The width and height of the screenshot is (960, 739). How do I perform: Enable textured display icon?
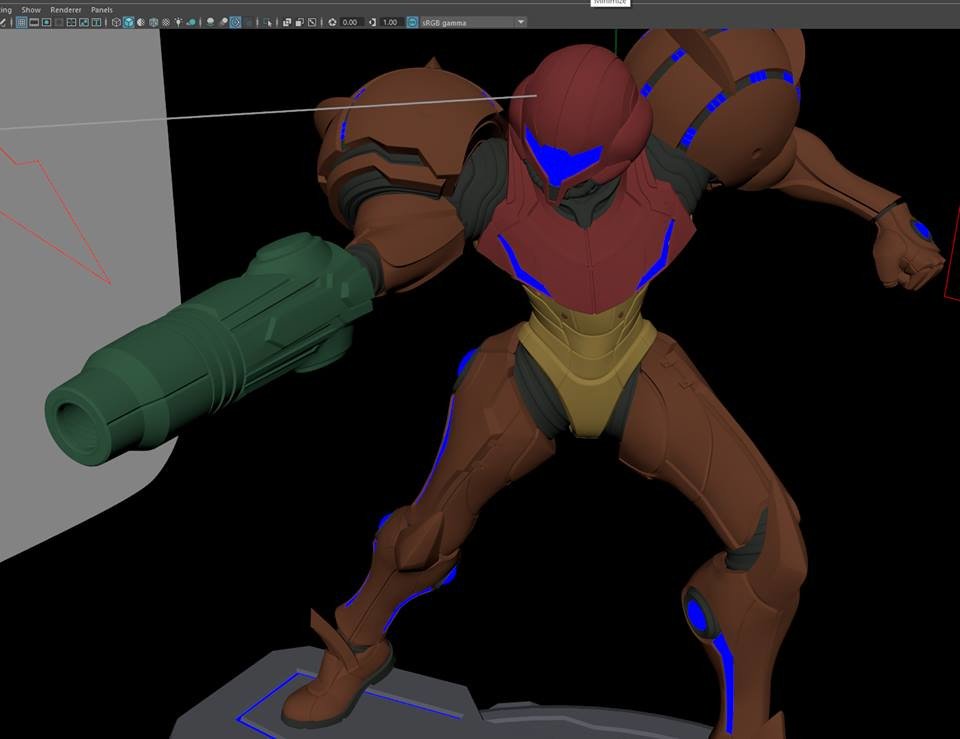click(x=166, y=22)
